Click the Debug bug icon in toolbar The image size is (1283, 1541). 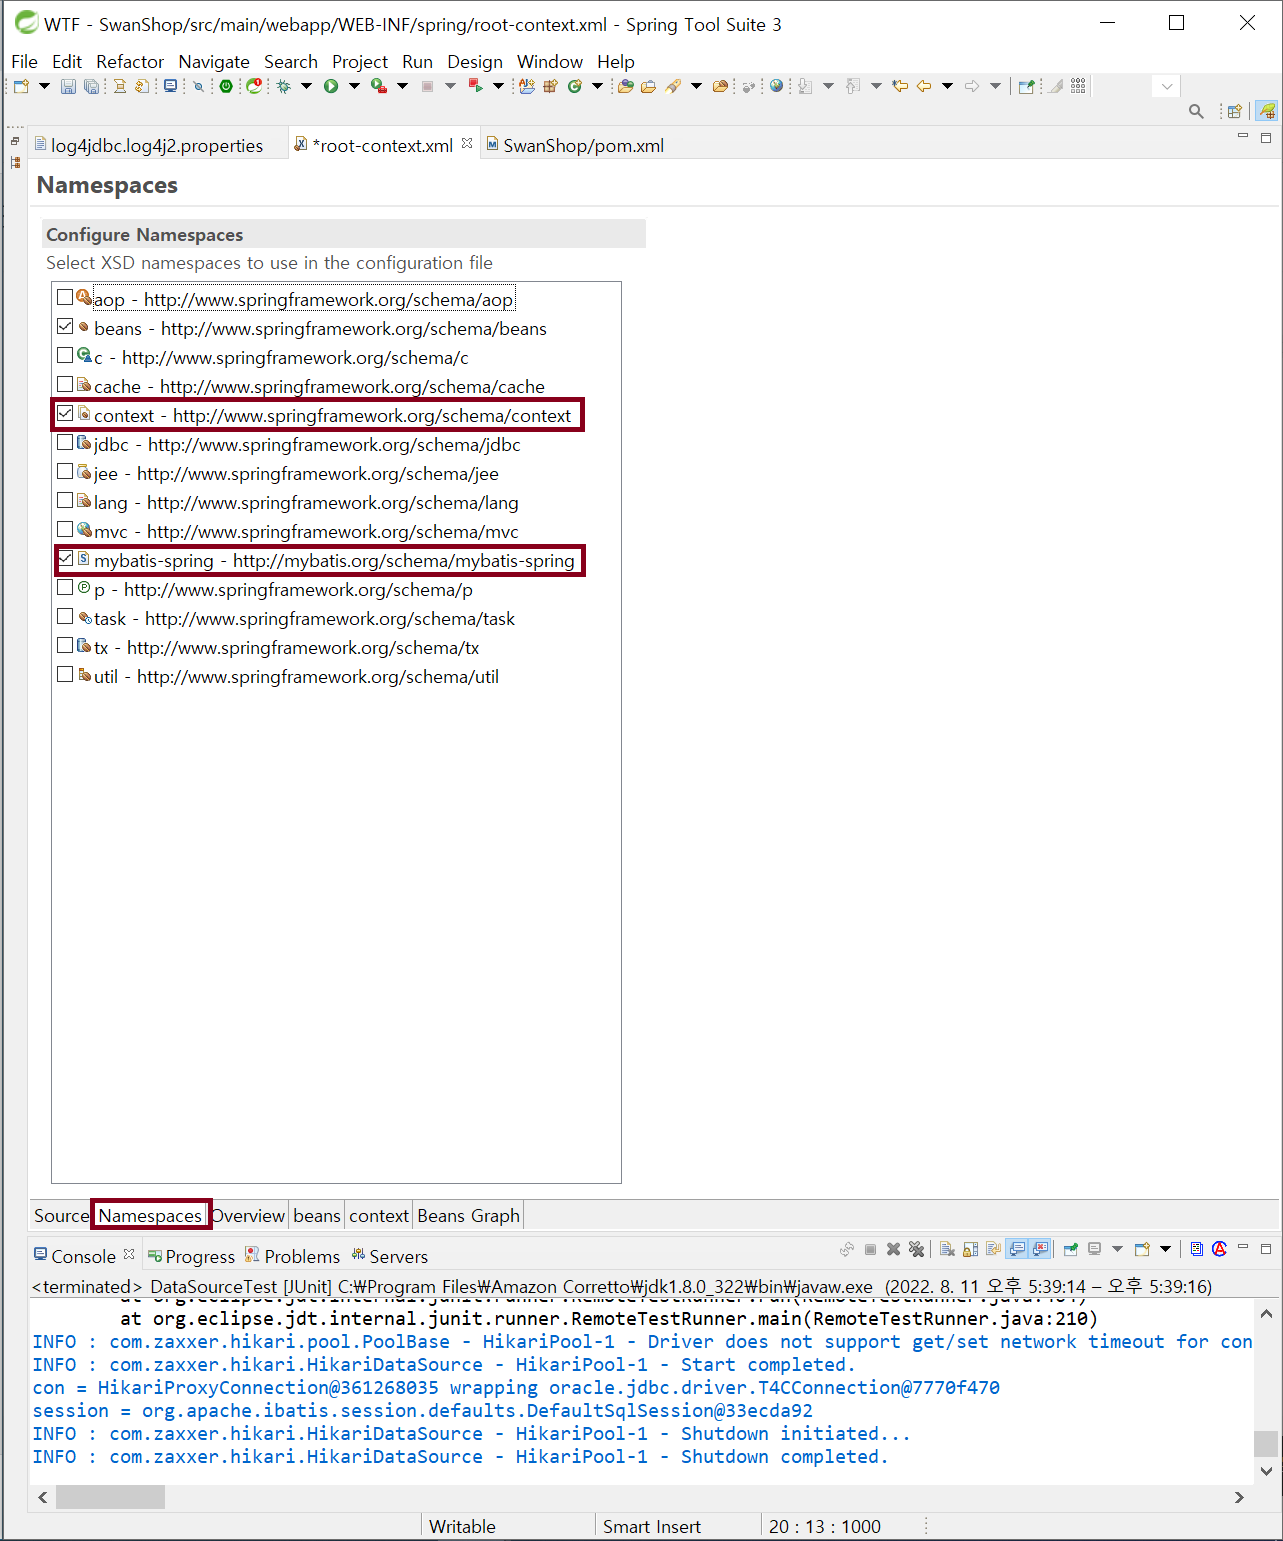point(284,86)
